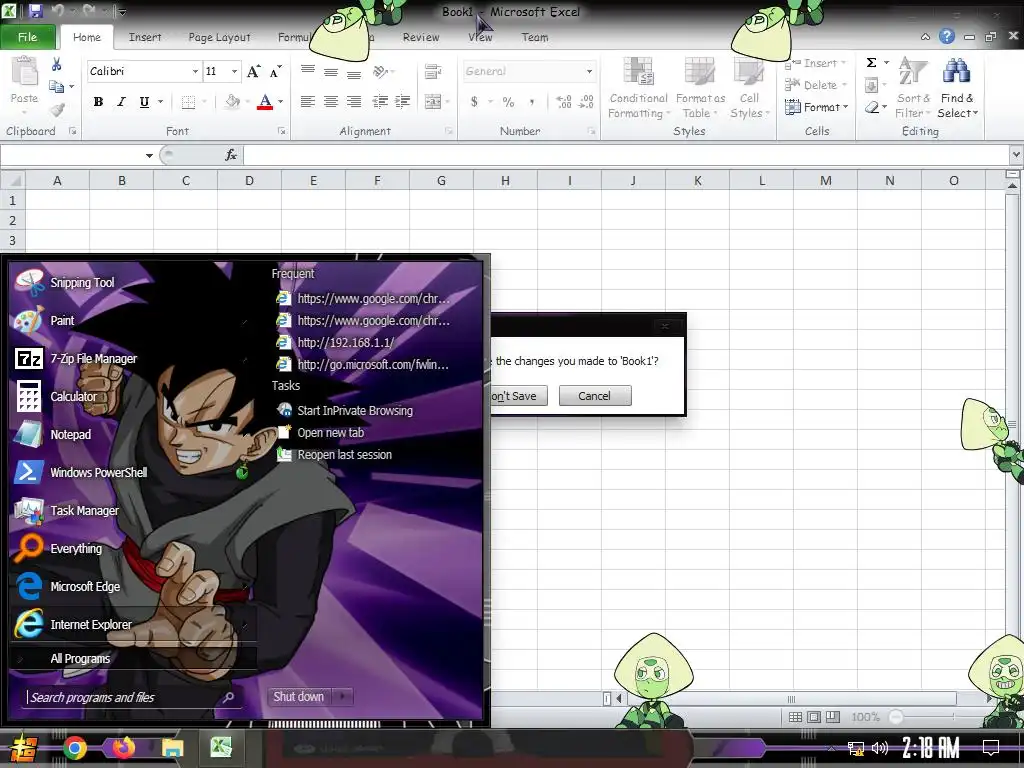Apply Accounting dollar number format
Image resolution: width=1024 pixels, height=768 pixels.
coord(475,101)
